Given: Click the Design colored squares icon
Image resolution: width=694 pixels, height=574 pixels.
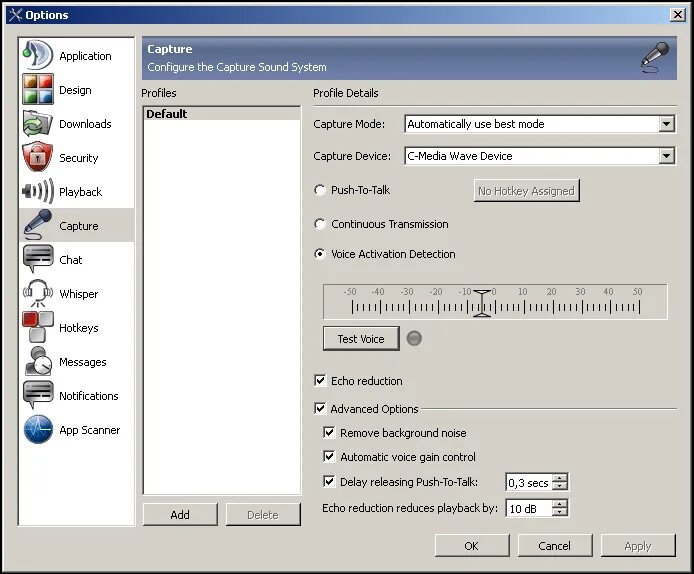Looking at the screenshot, I should tap(38, 89).
